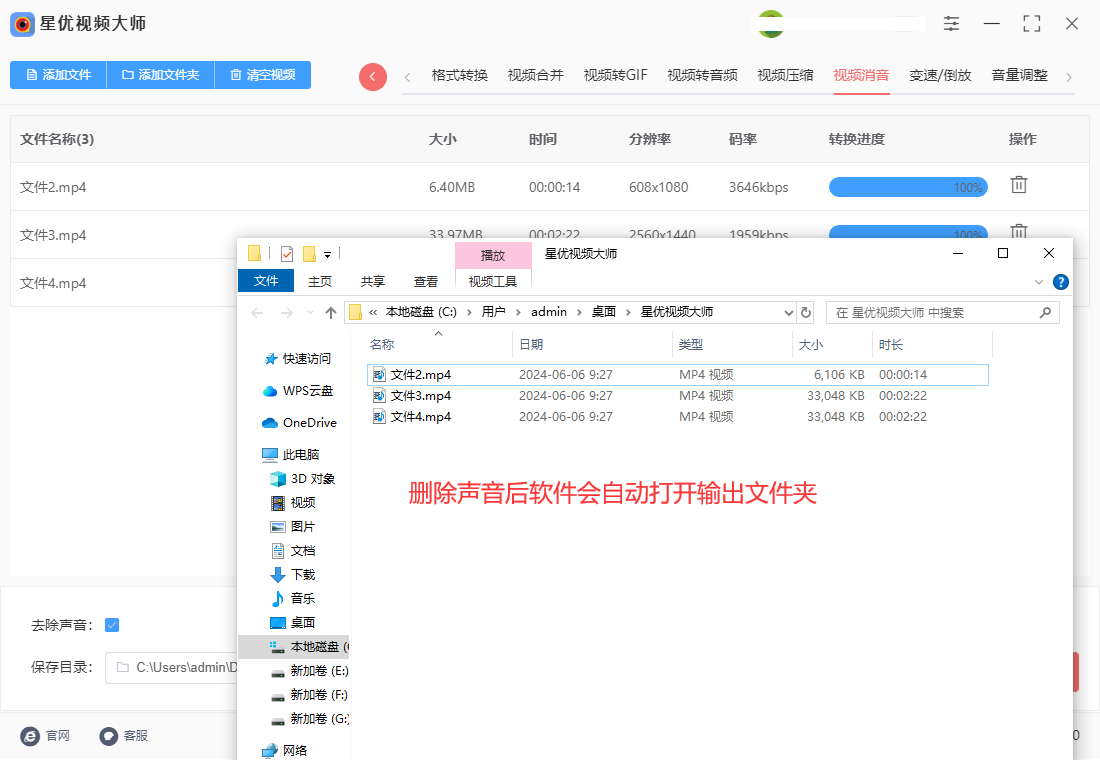Select 新加卷 (F:) drive
The image size is (1100, 760).
pyautogui.click(x=309, y=695)
